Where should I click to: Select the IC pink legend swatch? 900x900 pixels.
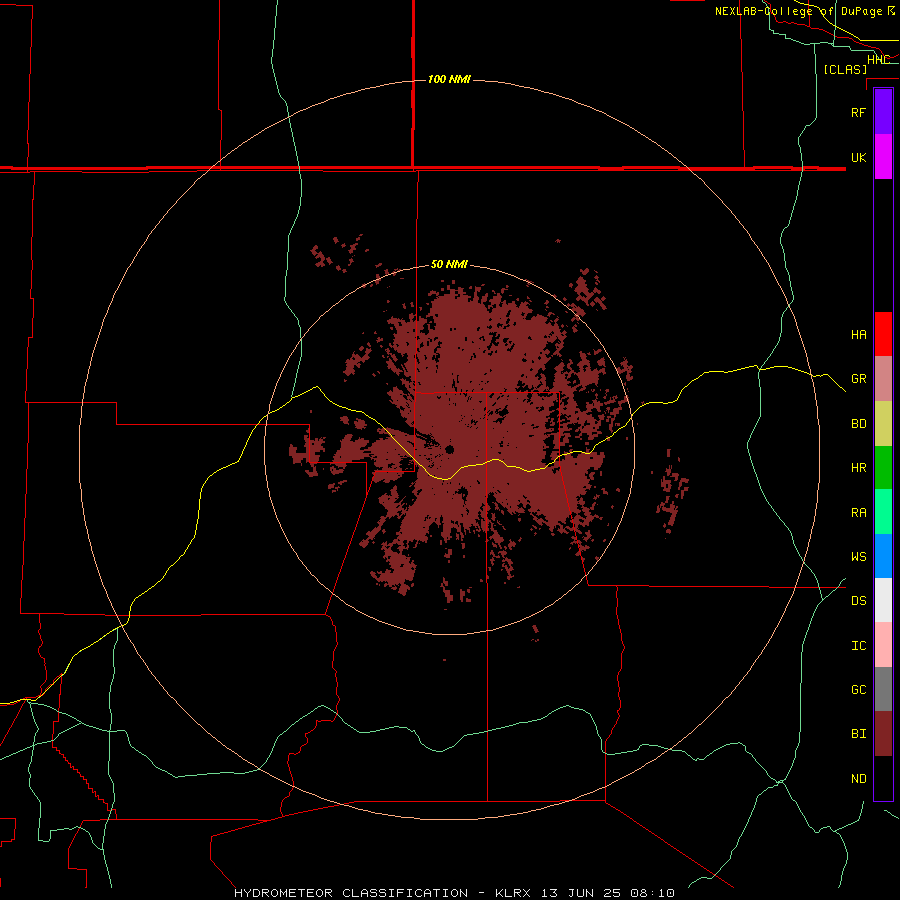click(883, 645)
